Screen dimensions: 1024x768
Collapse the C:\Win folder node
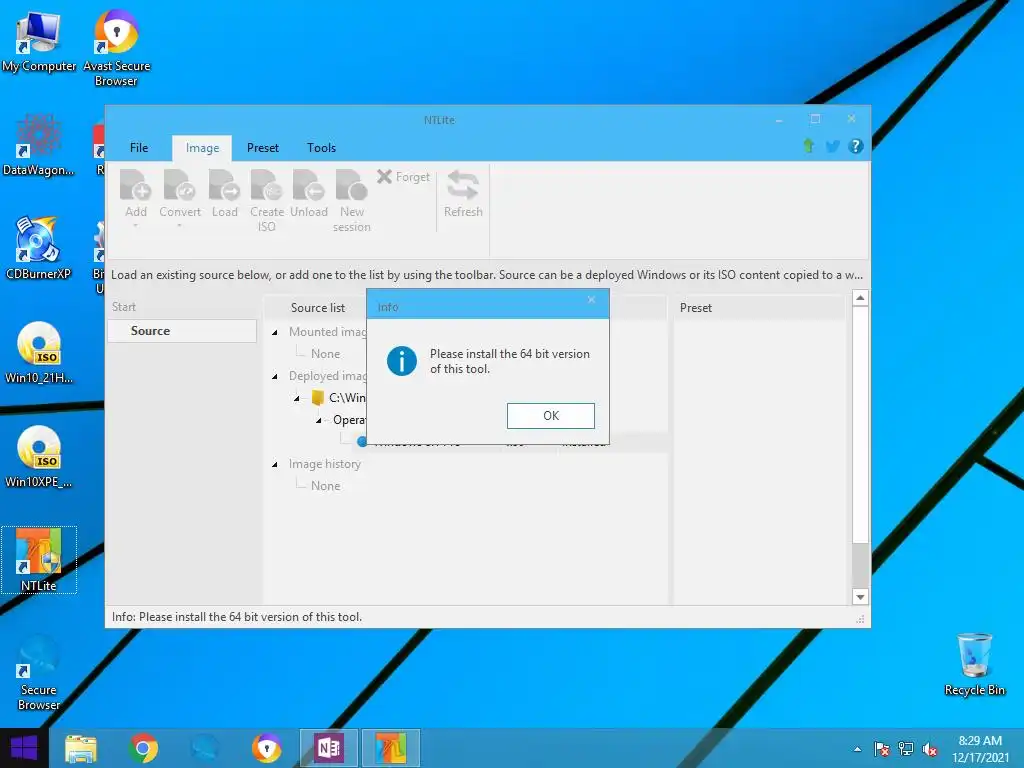(297, 398)
